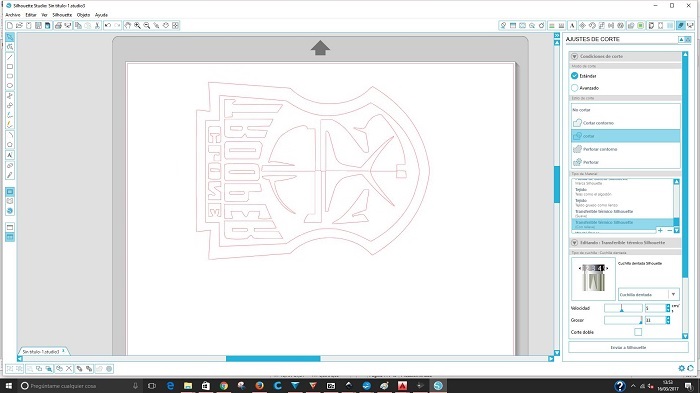This screenshot has height=393, width=700.
Task: Select the Edit points tool
Action: click(x=10, y=47)
